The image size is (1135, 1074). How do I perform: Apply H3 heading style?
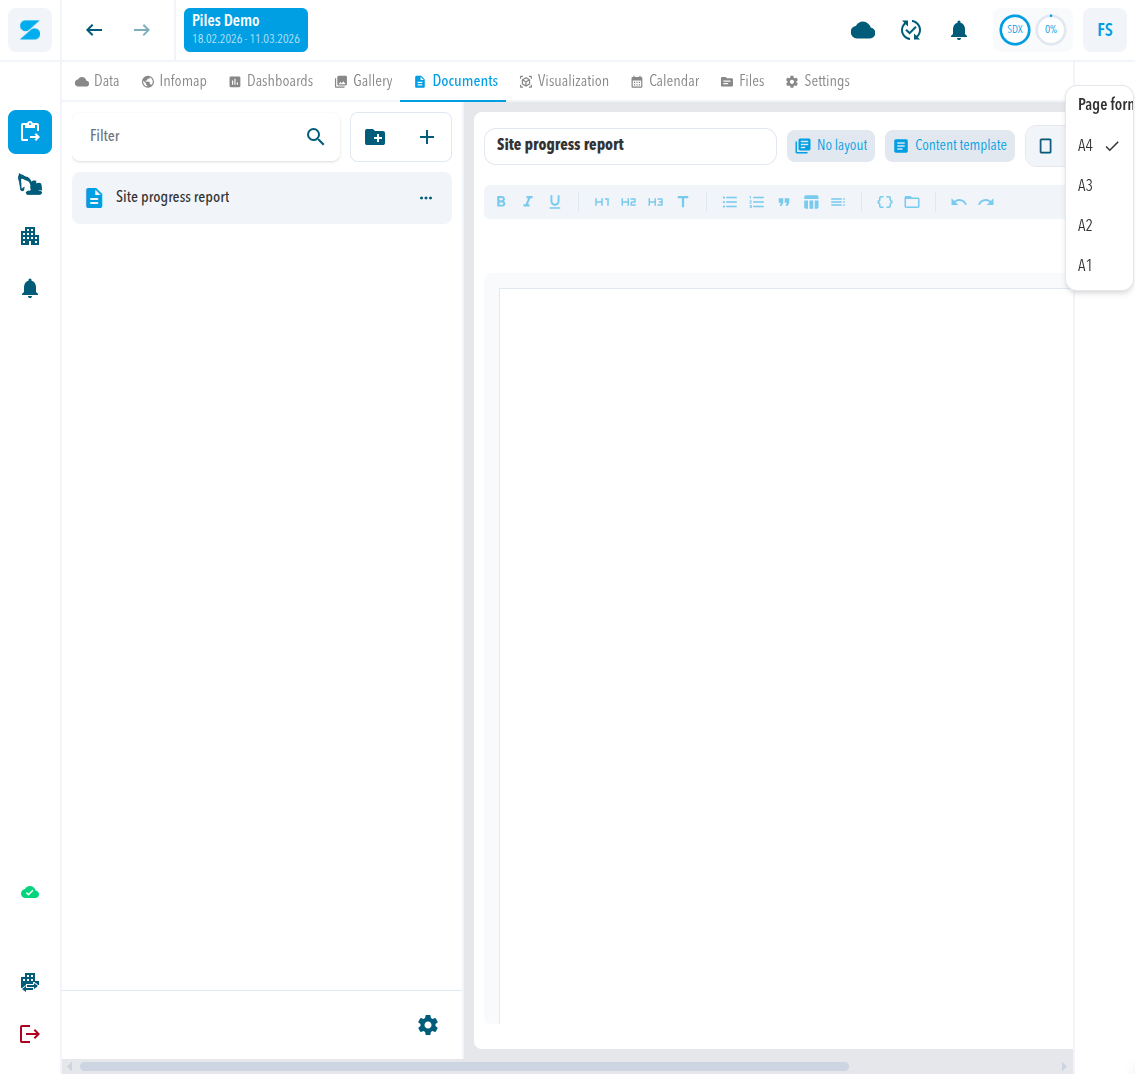[x=655, y=202]
